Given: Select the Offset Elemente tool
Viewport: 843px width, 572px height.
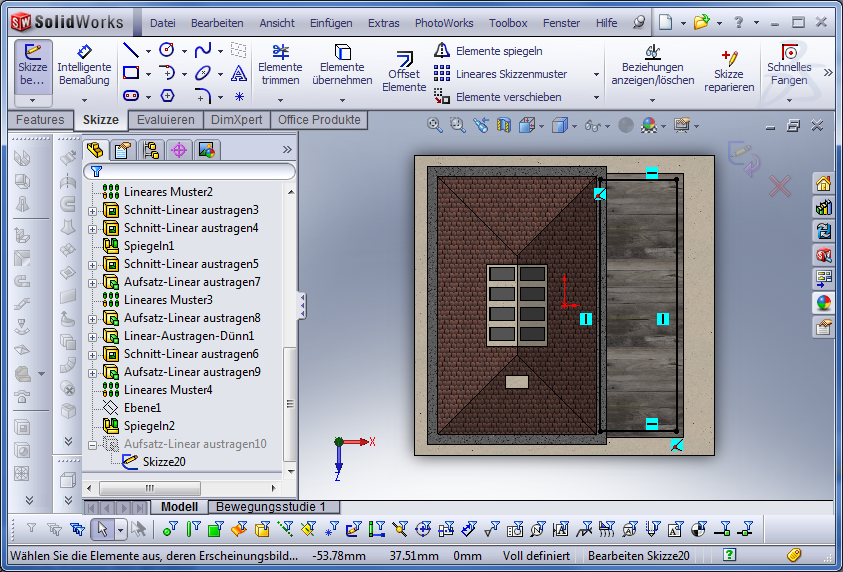Looking at the screenshot, I should tap(404, 72).
